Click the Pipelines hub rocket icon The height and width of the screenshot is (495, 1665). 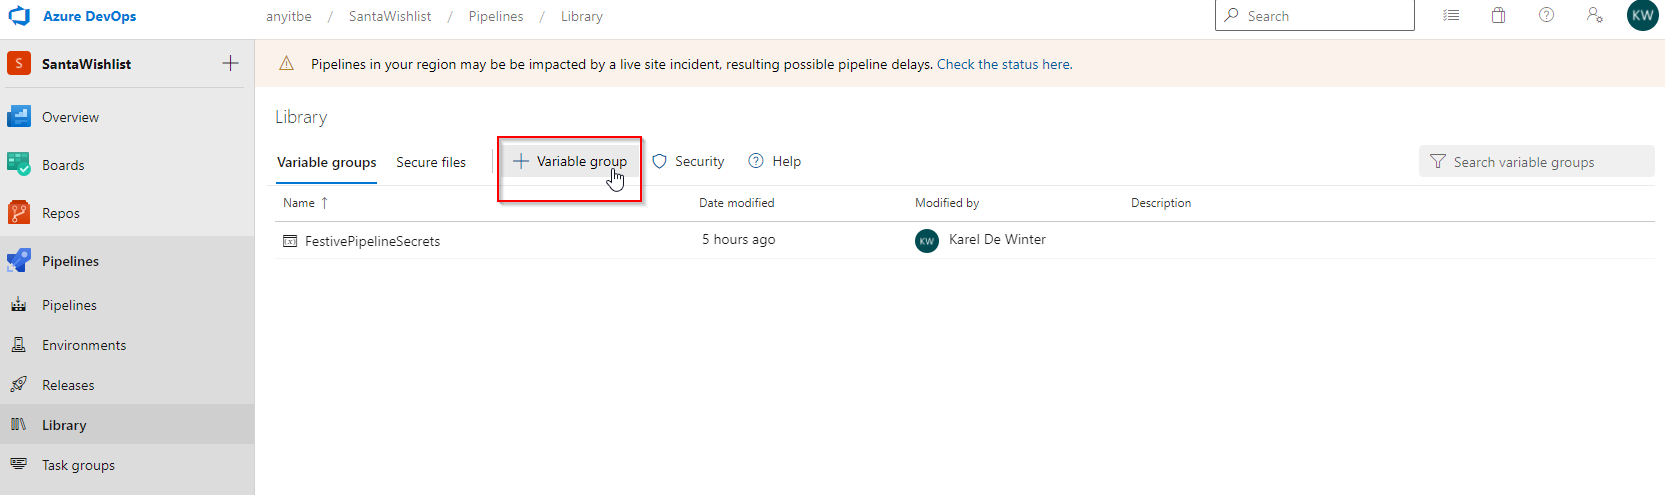click(x=19, y=260)
